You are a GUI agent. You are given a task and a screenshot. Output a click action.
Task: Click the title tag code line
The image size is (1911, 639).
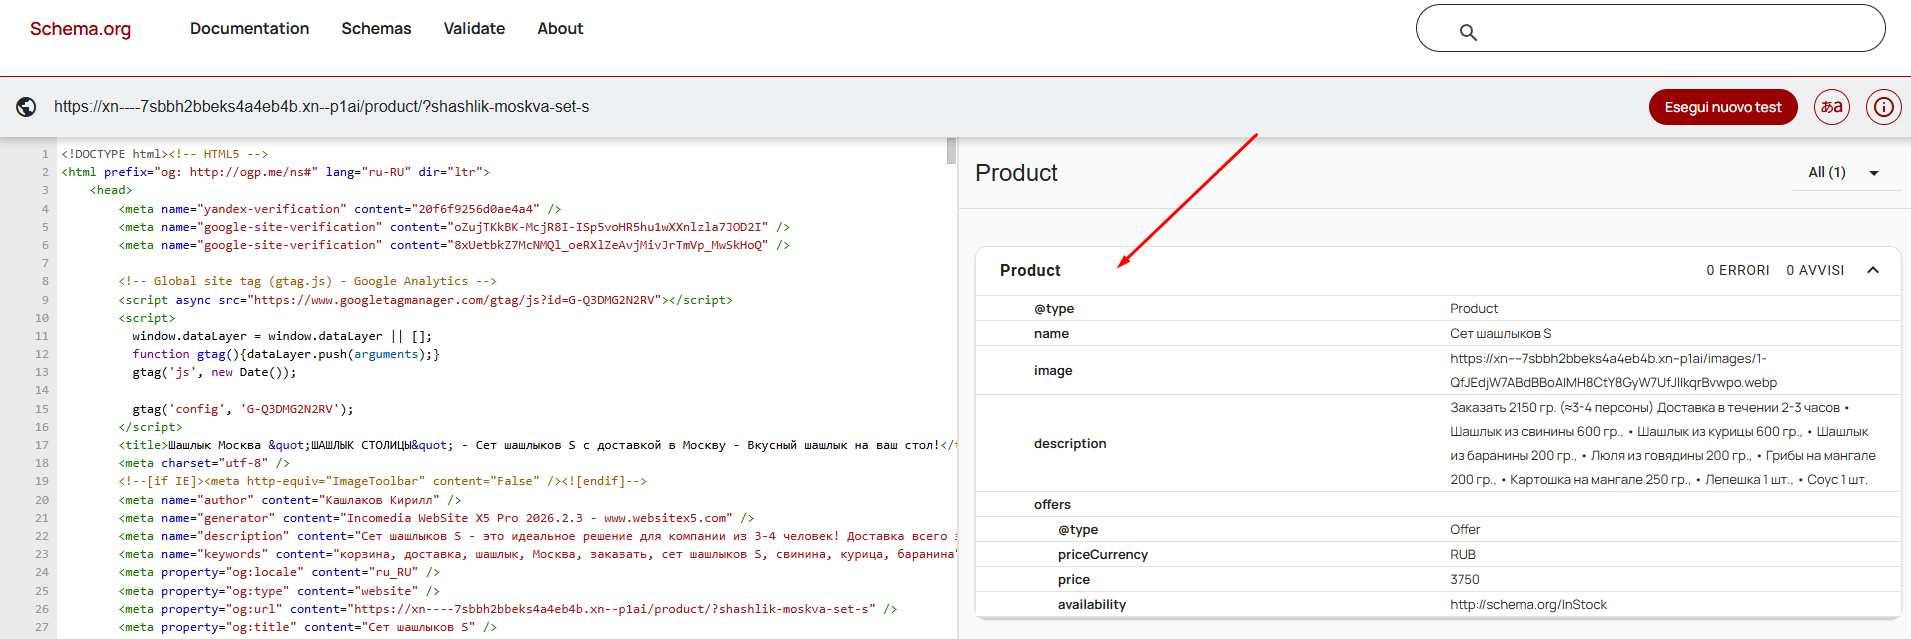coord(536,445)
